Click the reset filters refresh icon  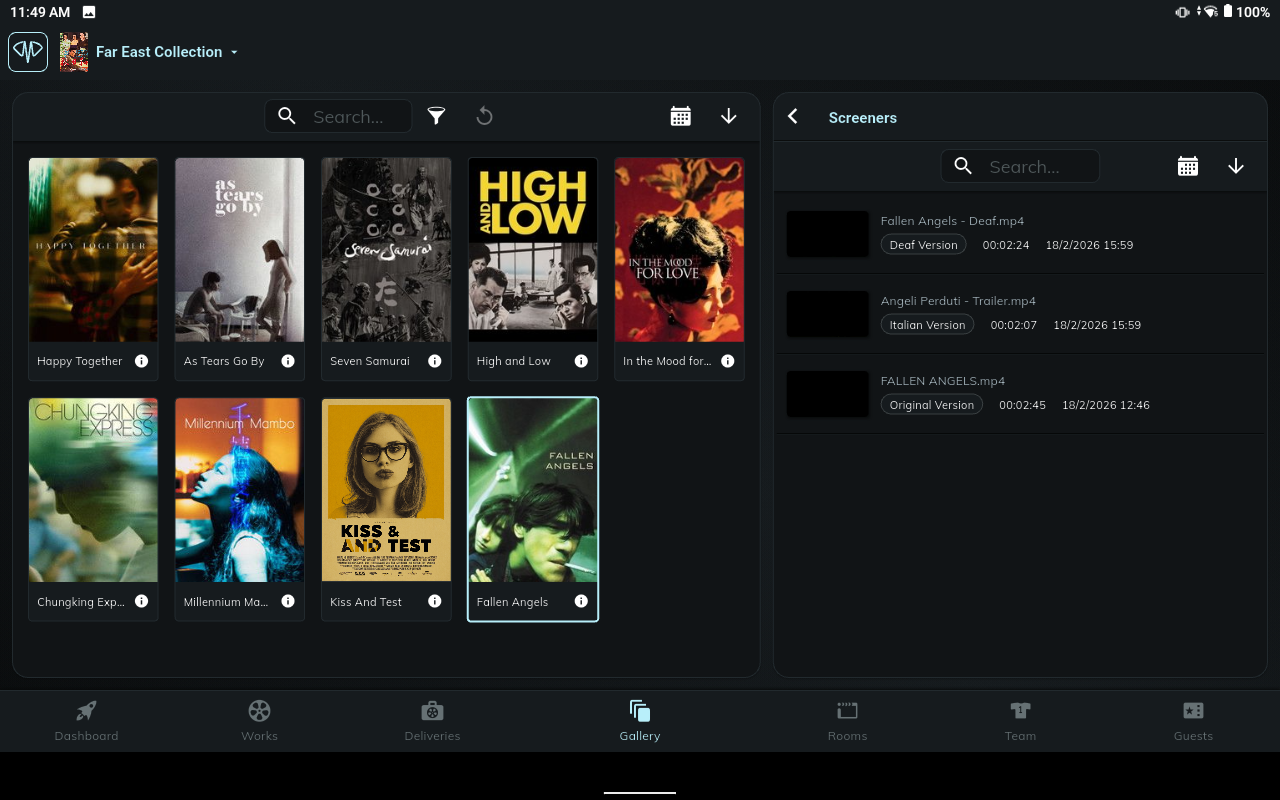pyautogui.click(x=484, y=116)
